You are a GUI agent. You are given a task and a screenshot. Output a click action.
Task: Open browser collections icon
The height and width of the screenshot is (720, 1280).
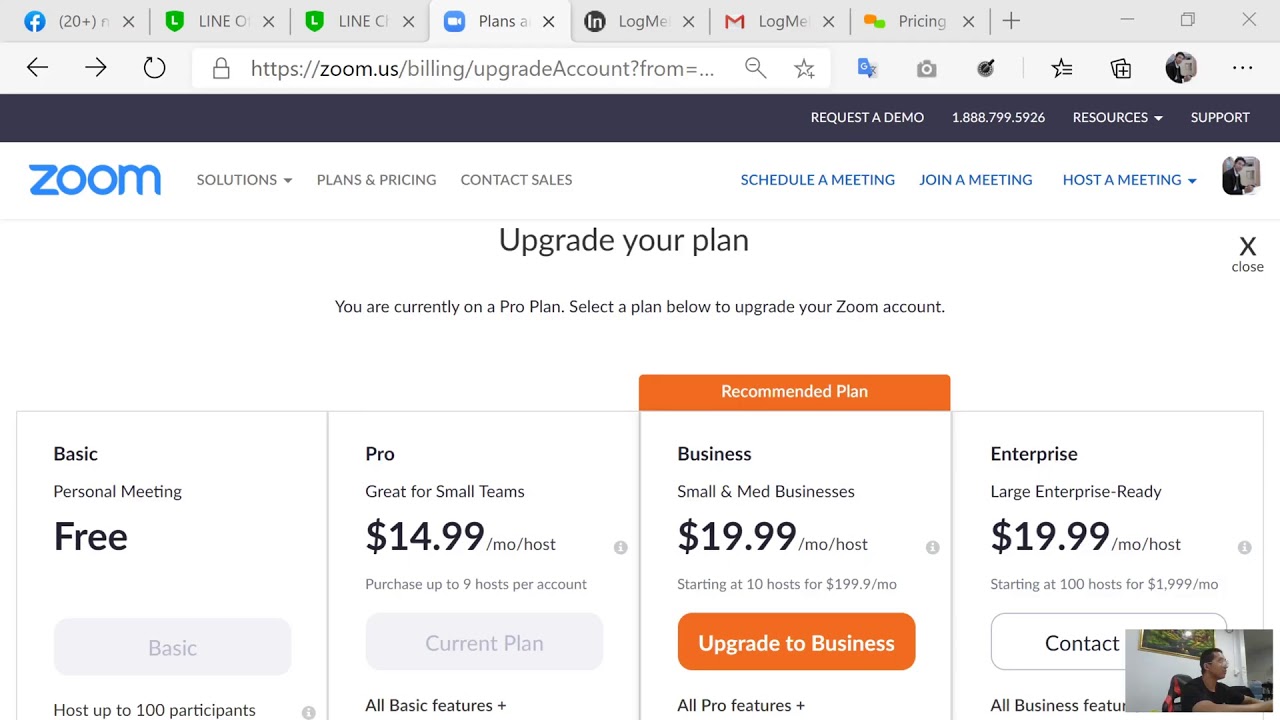pos(1121,68)
